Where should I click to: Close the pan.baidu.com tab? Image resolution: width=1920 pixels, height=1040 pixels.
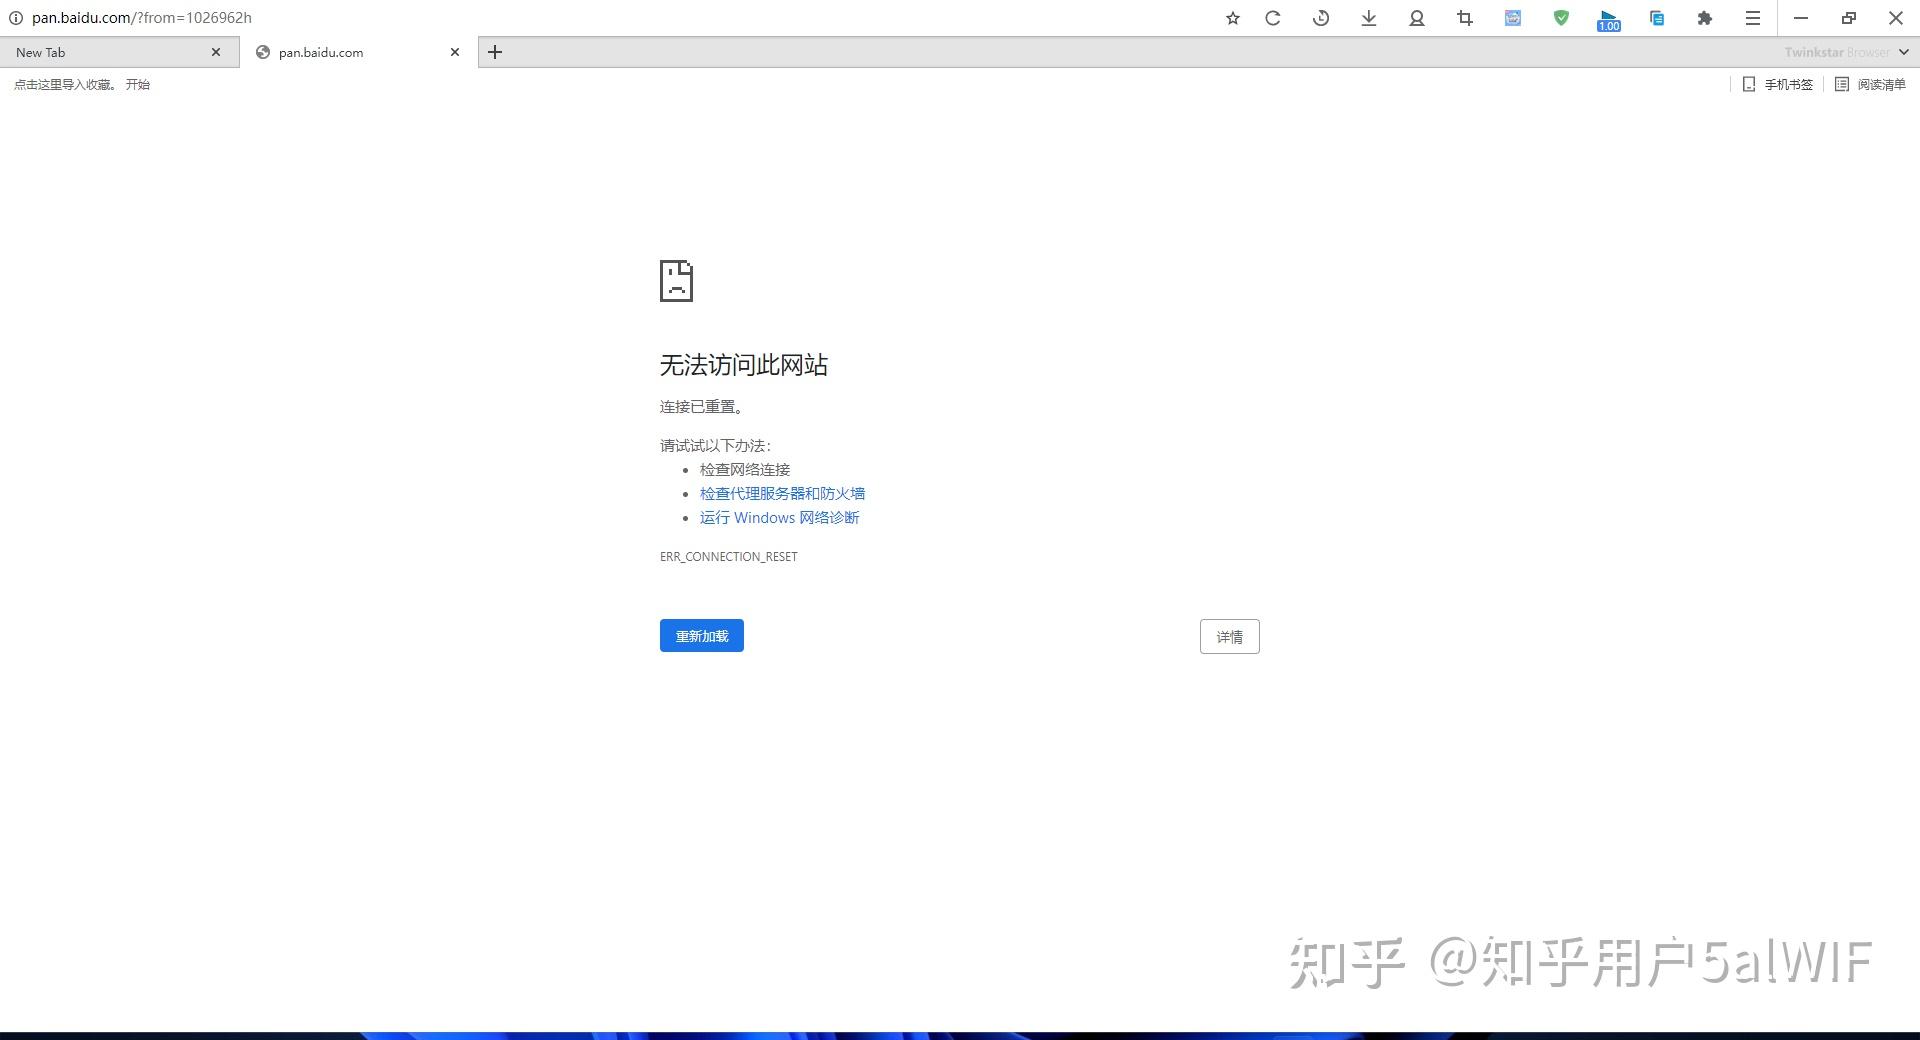tap(455, 52)
